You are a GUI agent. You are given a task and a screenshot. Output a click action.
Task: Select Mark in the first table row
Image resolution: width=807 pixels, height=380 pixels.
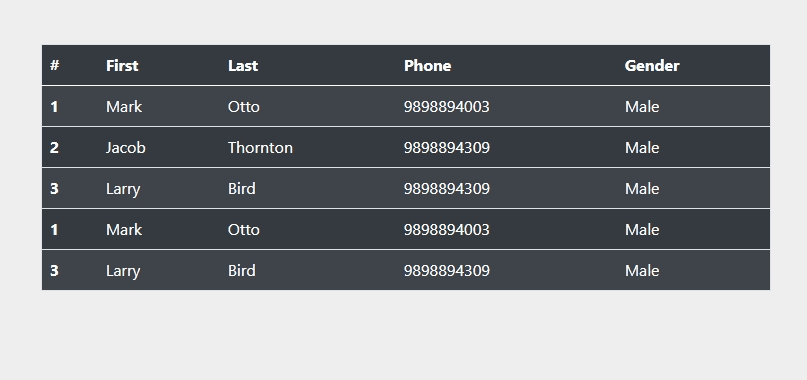pos(124,107)
